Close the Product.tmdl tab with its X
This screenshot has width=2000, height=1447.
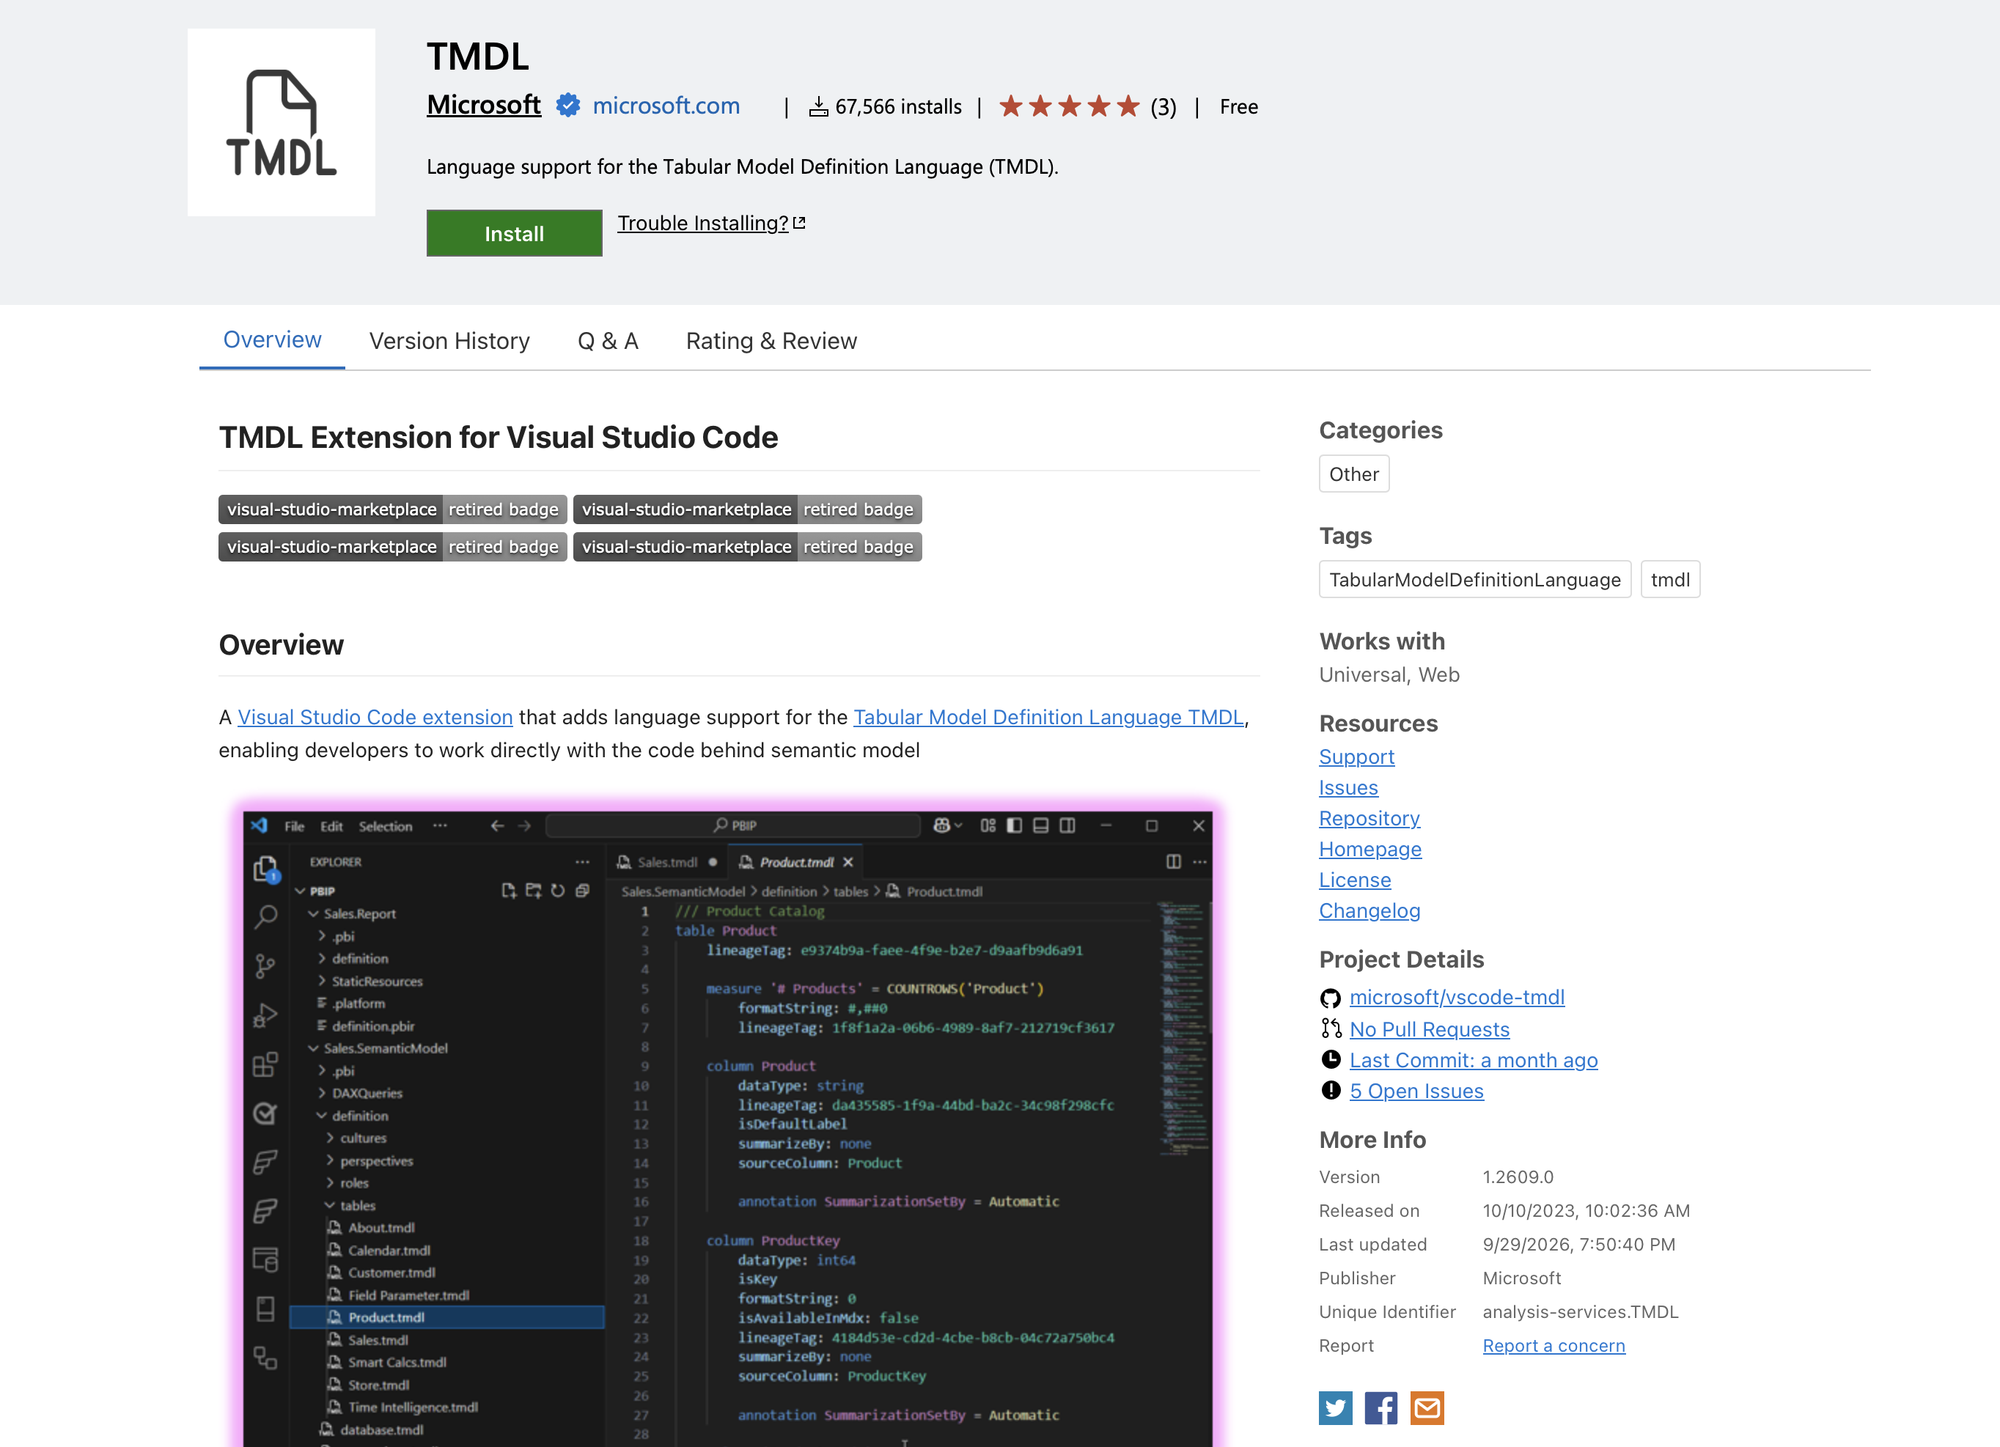848,862
